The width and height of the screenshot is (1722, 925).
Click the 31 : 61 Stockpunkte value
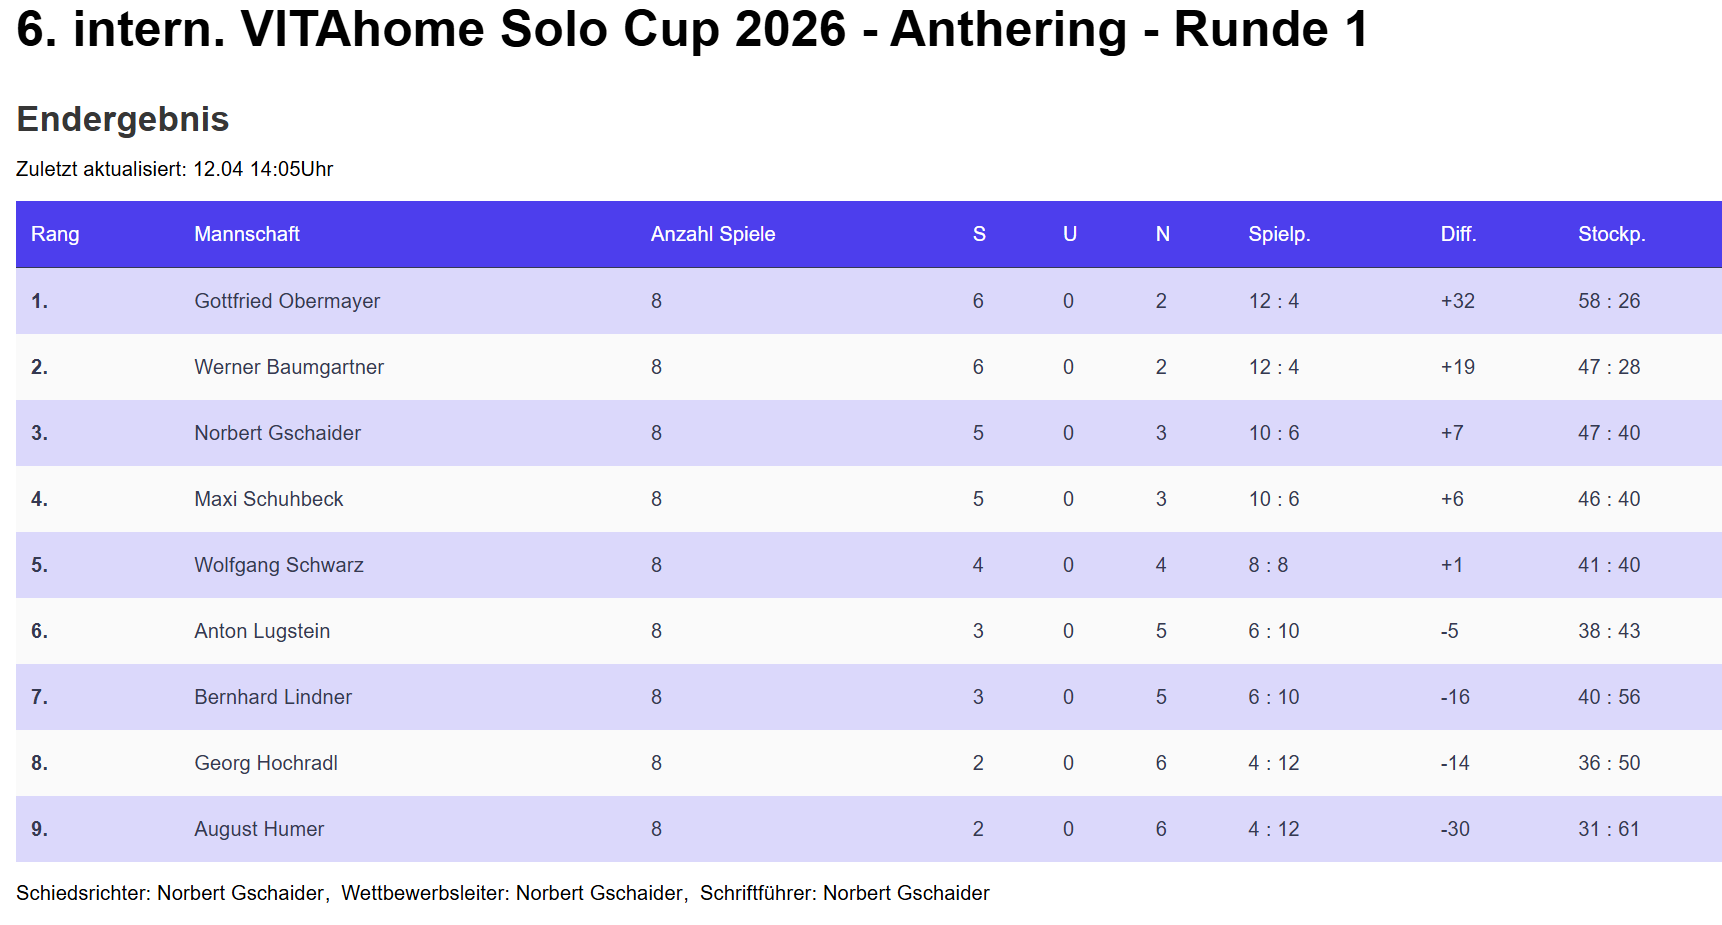tap(1608, 829)
